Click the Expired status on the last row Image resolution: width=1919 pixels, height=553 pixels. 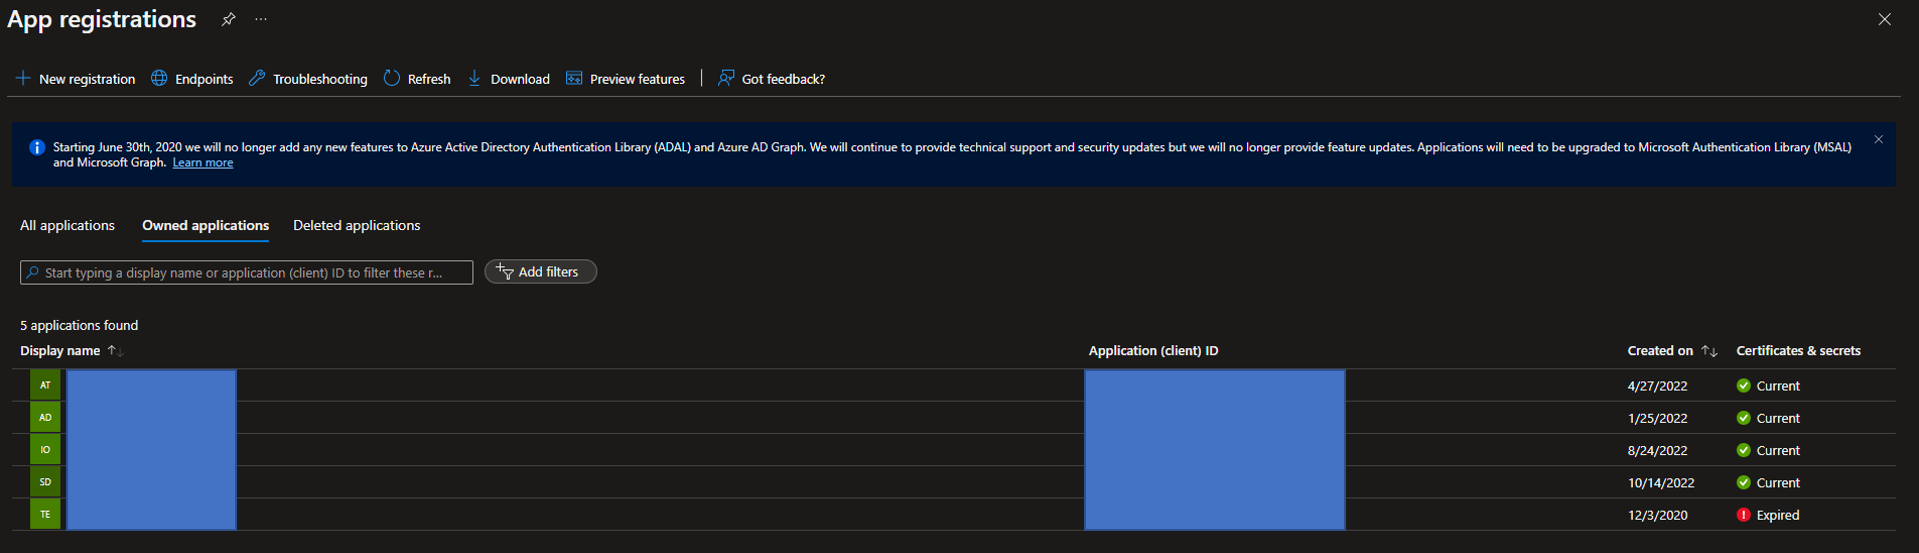pyautogui.click(x=1776, y=515)
